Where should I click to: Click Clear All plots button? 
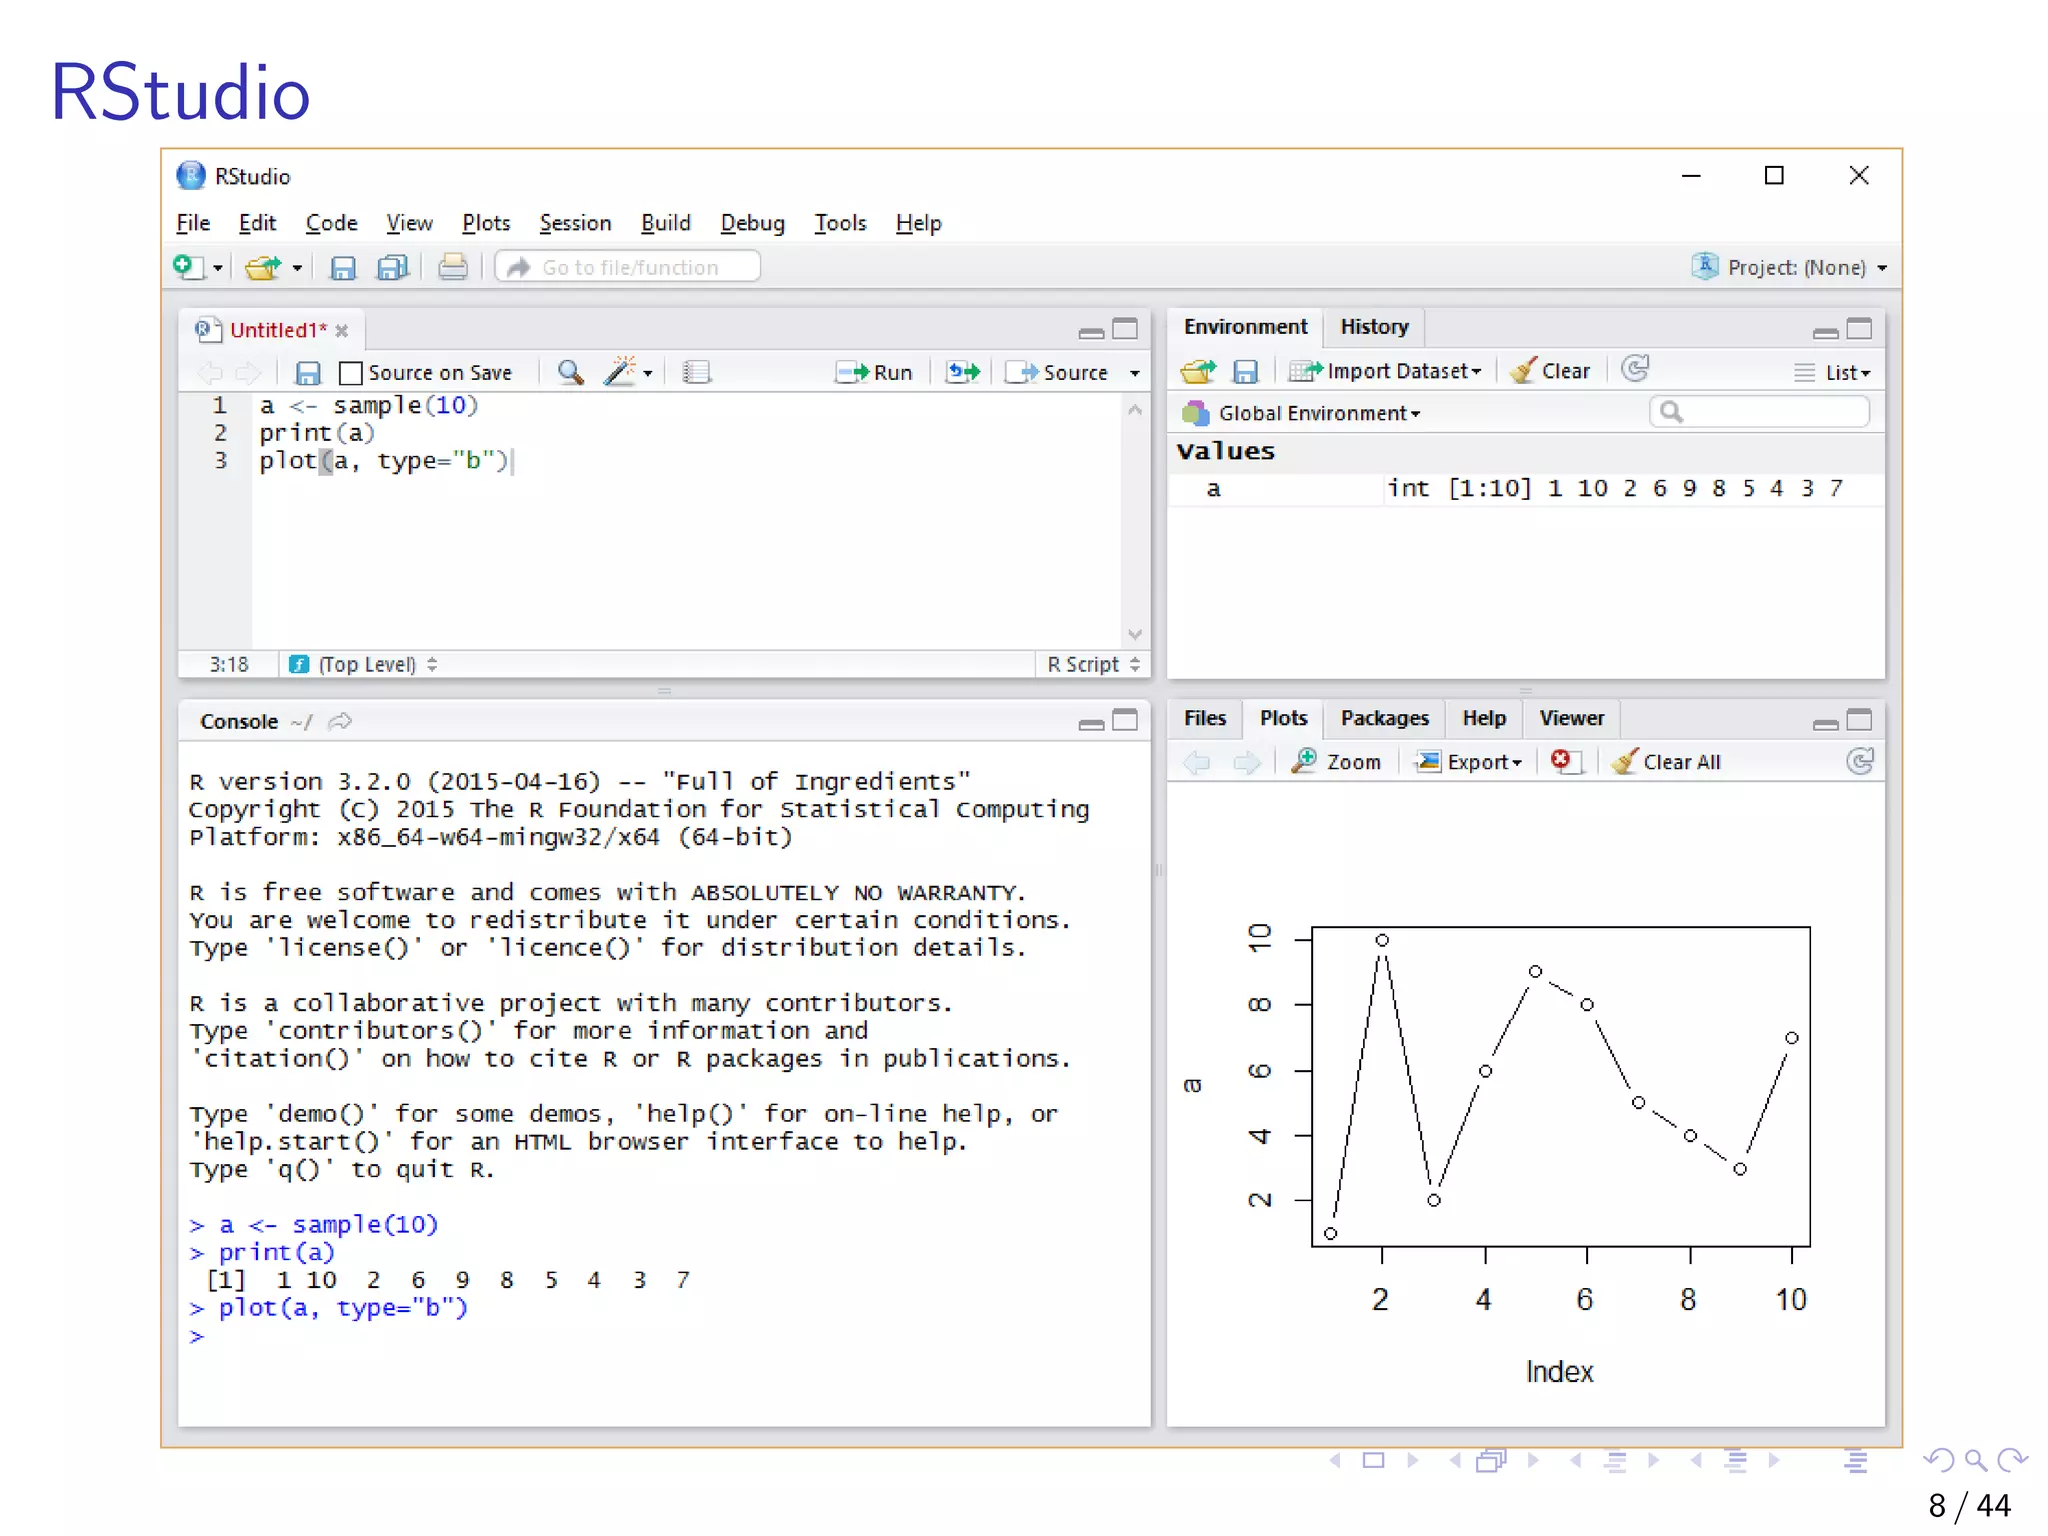[x=1666, y=762]
